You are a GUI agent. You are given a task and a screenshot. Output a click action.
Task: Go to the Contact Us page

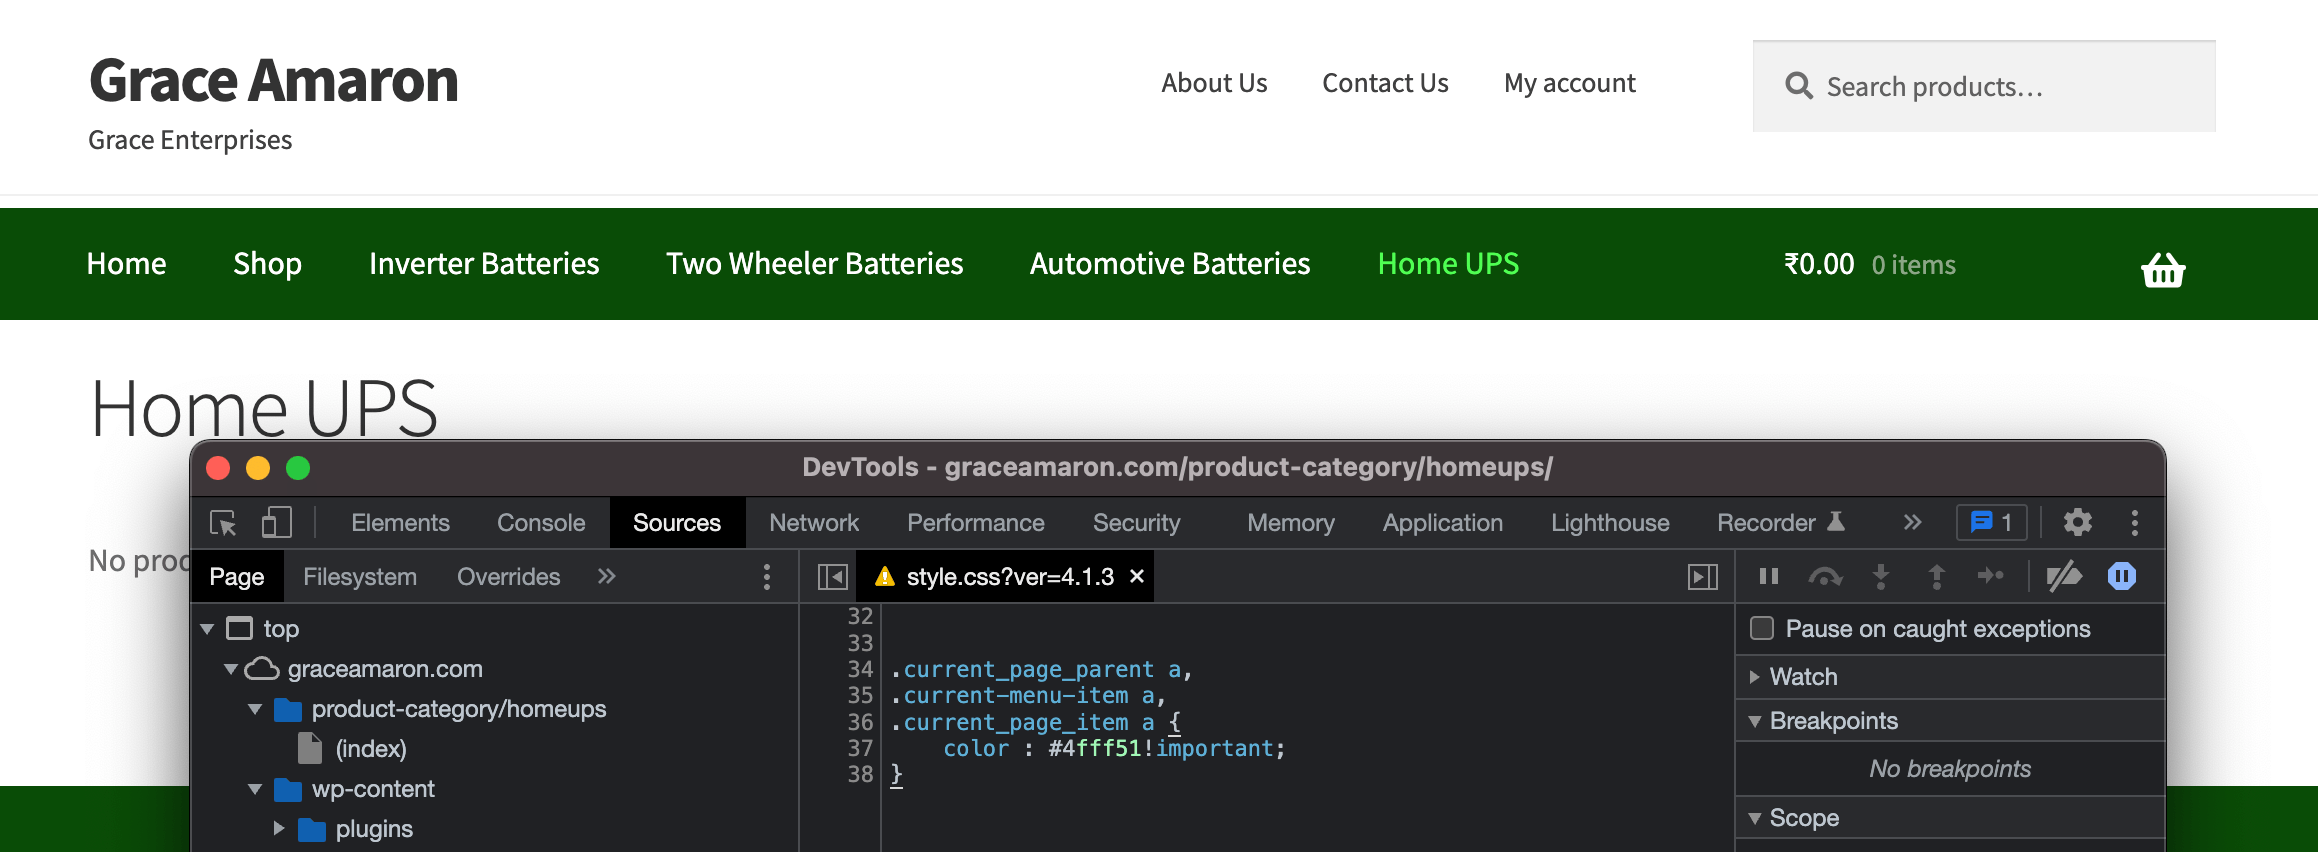click(x=1385, y=83)
